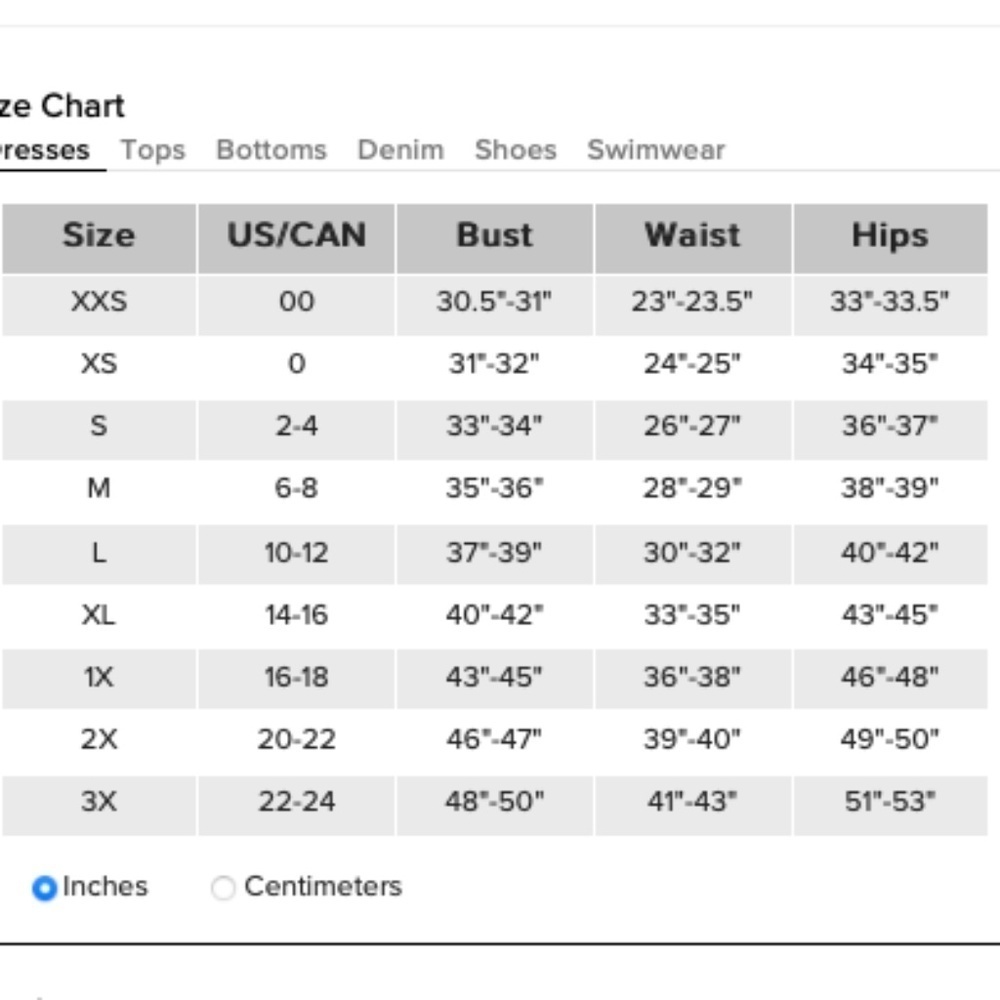Screen dimensions: 1000x1000
Task: Click the 1X US/CAN size 16-18 cell
Action: 297,677
